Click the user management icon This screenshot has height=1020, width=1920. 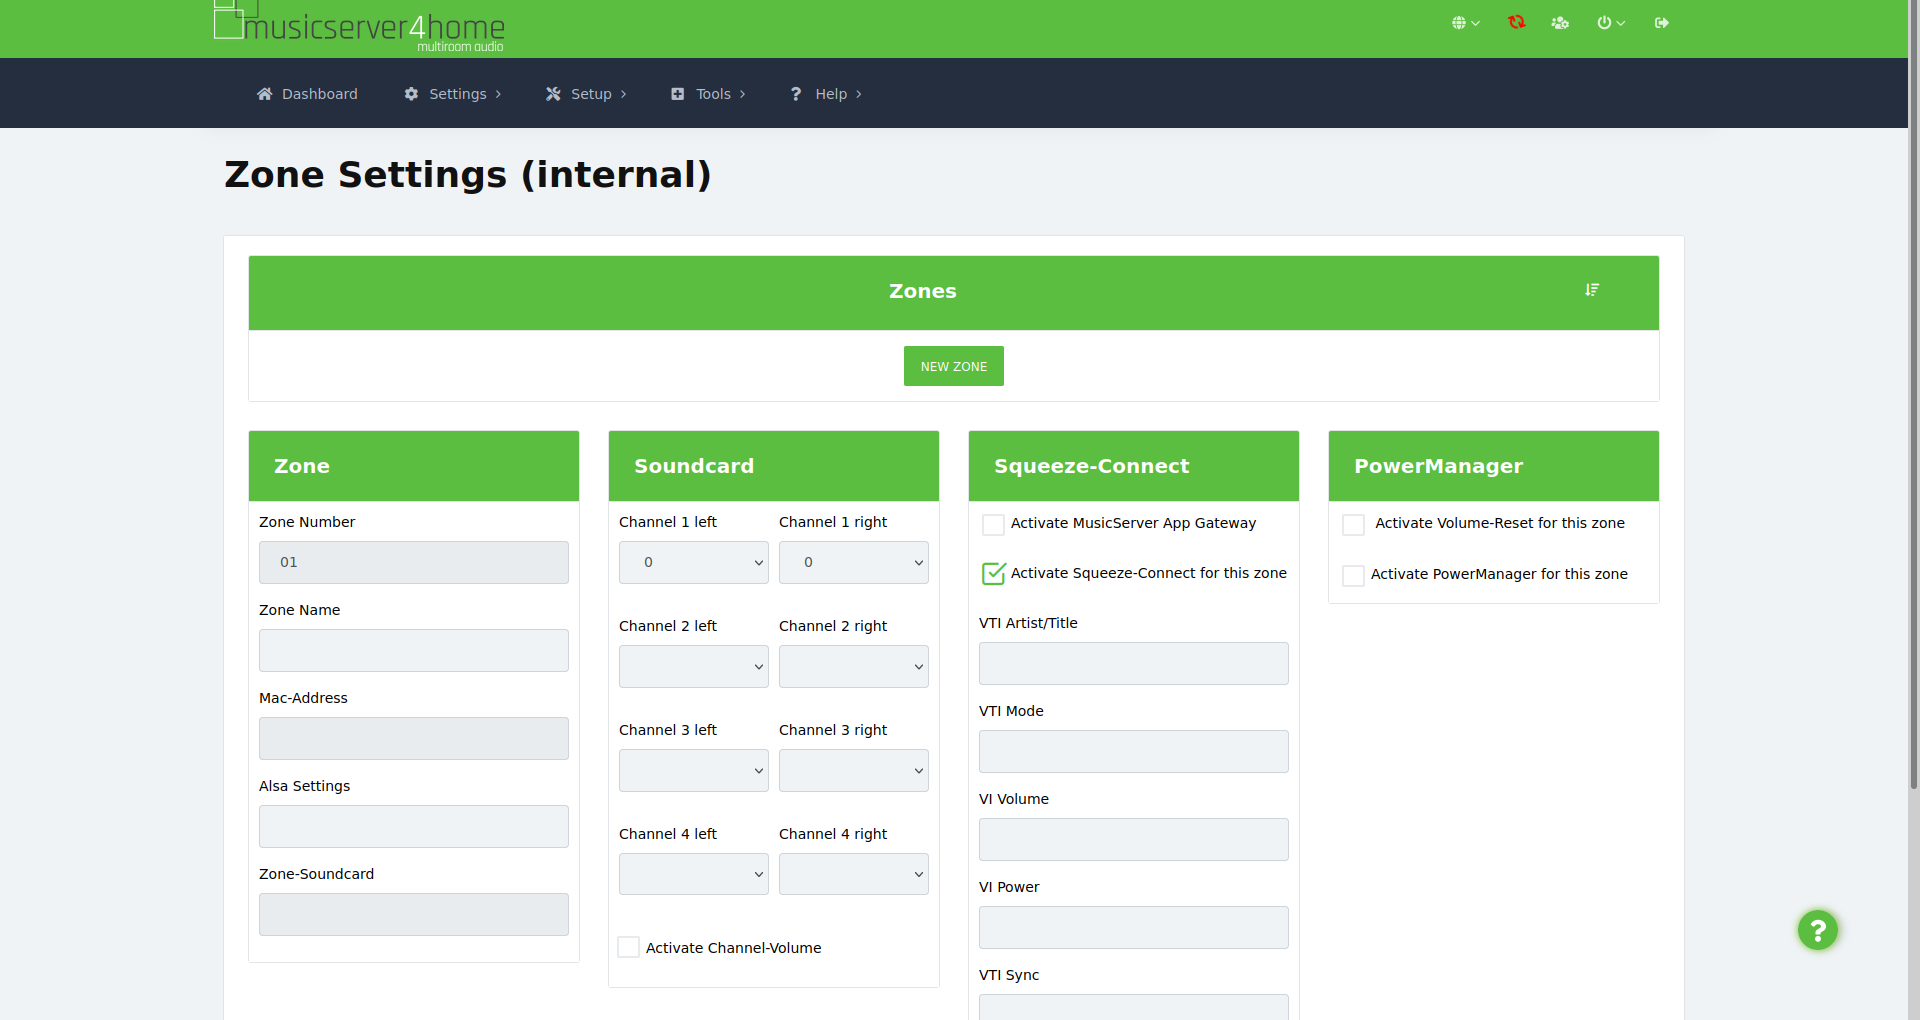(1559, 23)
